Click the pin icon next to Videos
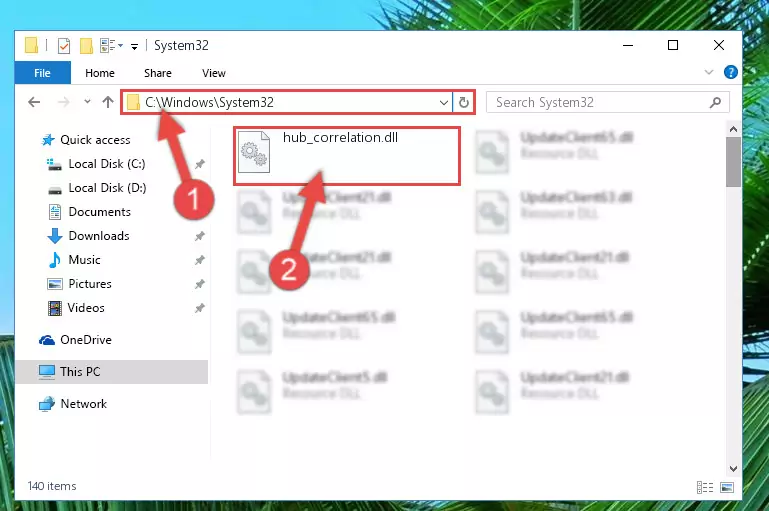The image size is (769, 511). (200, 308)
